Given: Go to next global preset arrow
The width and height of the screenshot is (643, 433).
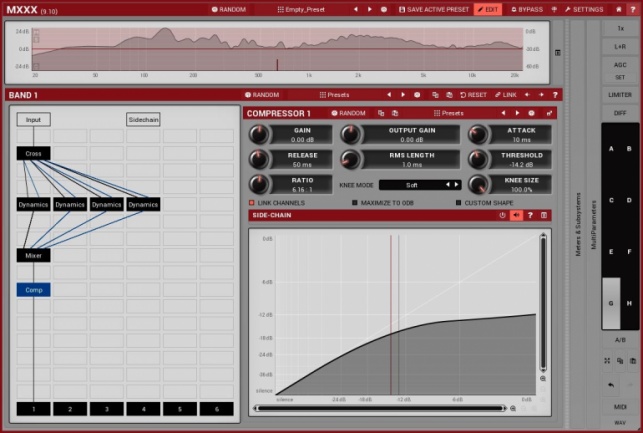Looking at the screenshot, I should point(370,9).
